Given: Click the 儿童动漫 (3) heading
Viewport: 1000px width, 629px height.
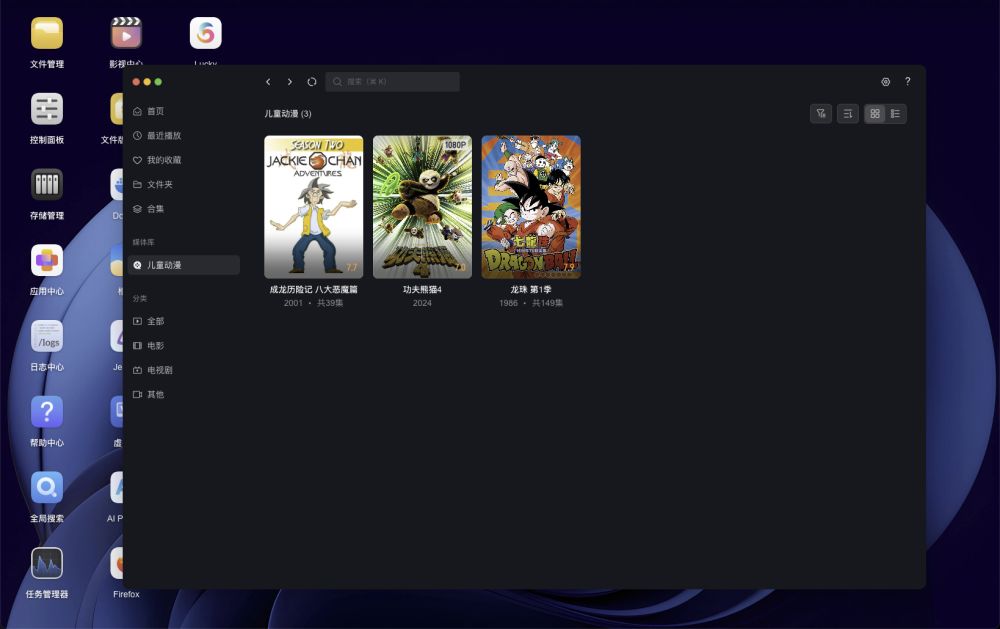Looking at the screenshot, I should point(288,114).
